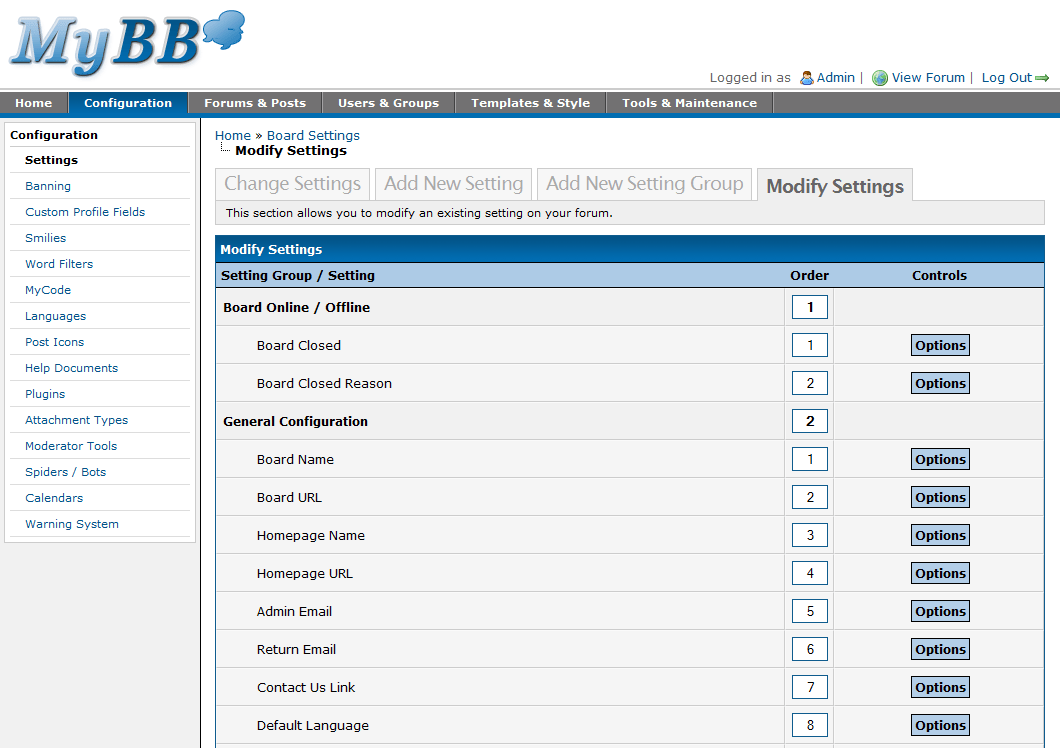Viewport: 1060px width, 748px height.
Task: Open the Tools & Maintenance menu
Action: (x=688, y=102)
